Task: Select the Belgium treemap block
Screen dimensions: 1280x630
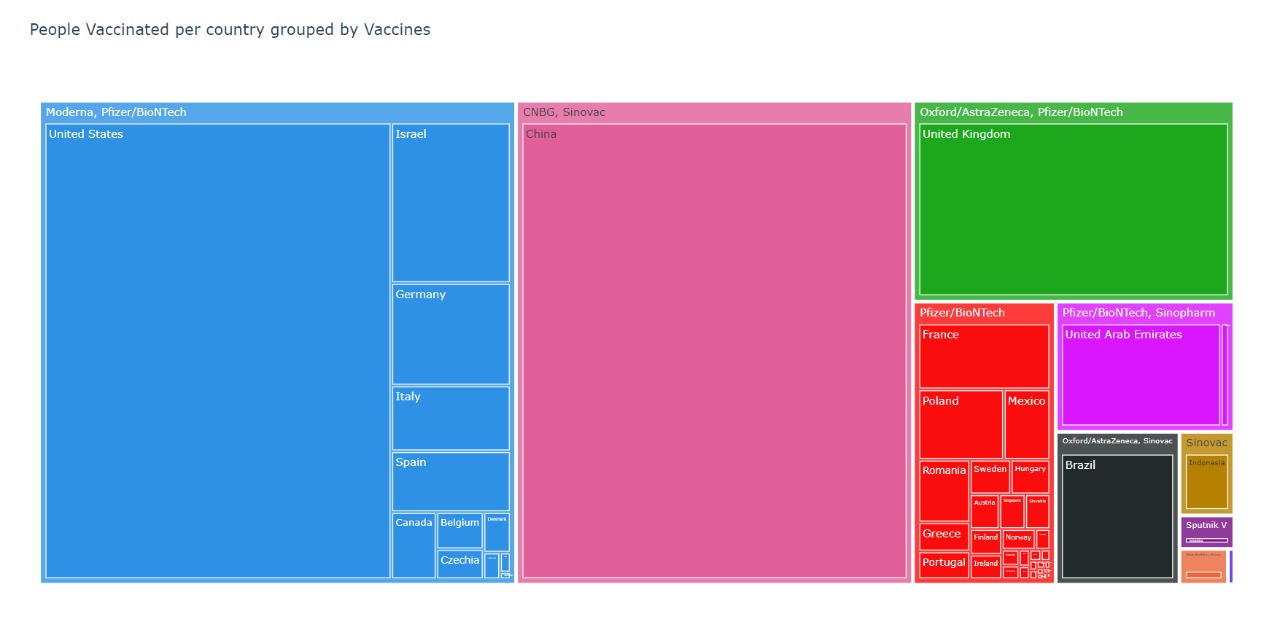Action: coord(460,531)
